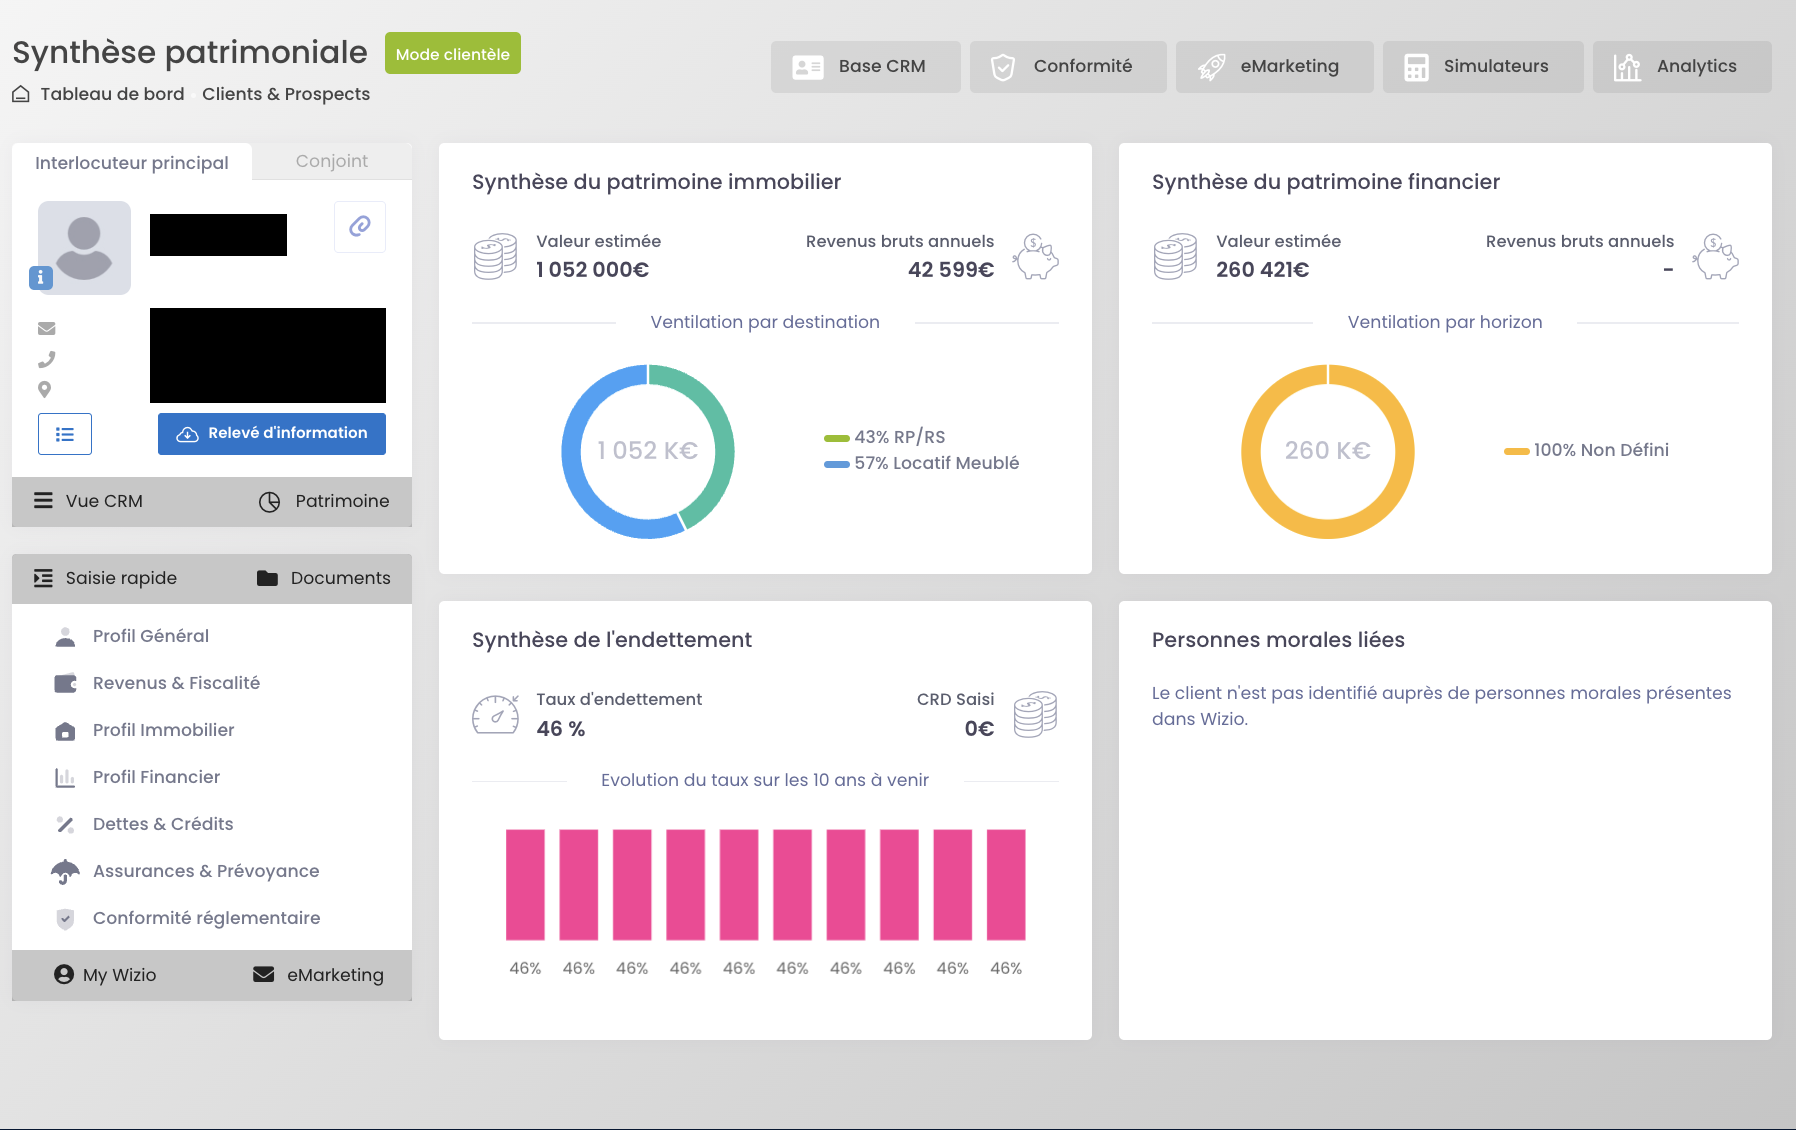The width and height of the screenshot is (1796, 1130).
Task: Click the blue info badge on avatar
Action: click(40, 278)
